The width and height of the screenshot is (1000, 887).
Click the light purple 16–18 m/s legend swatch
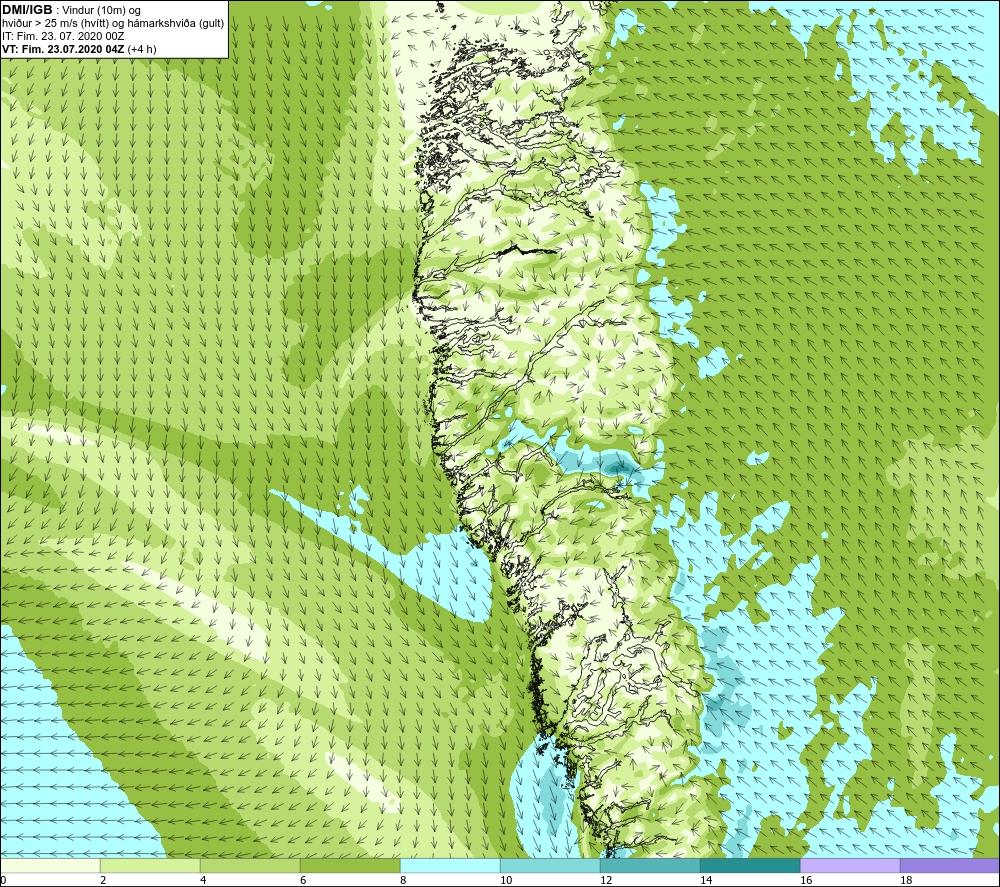pos(850,865)
